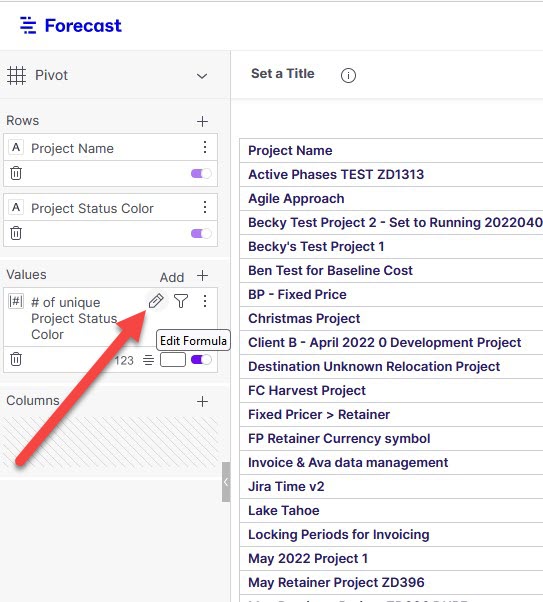This screenshot has width=543, height=602.
Task: Open the three-dot menu for Project Status Color row
Action: coord(205,207)
